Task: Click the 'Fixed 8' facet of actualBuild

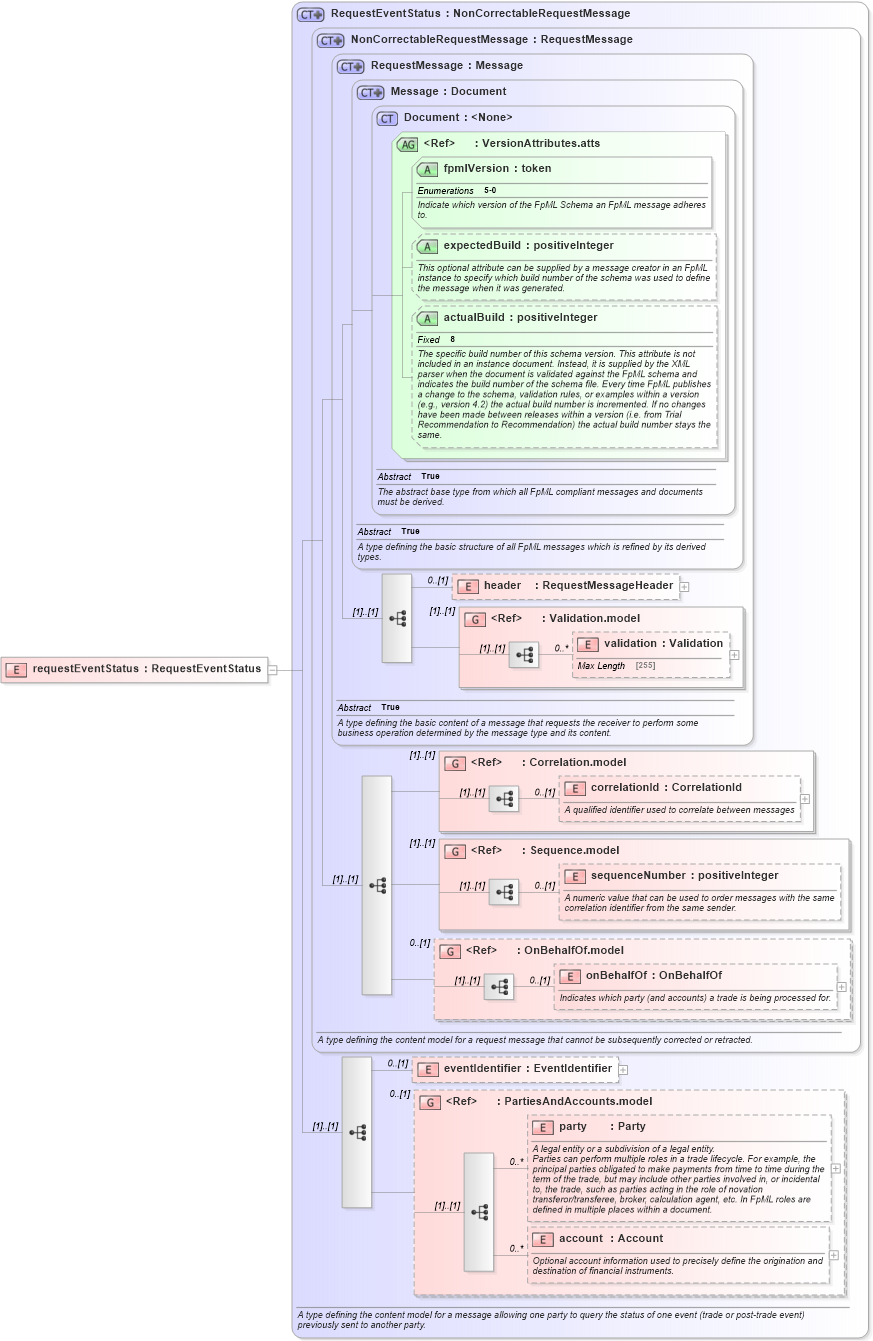Action: tap(436, 340)
